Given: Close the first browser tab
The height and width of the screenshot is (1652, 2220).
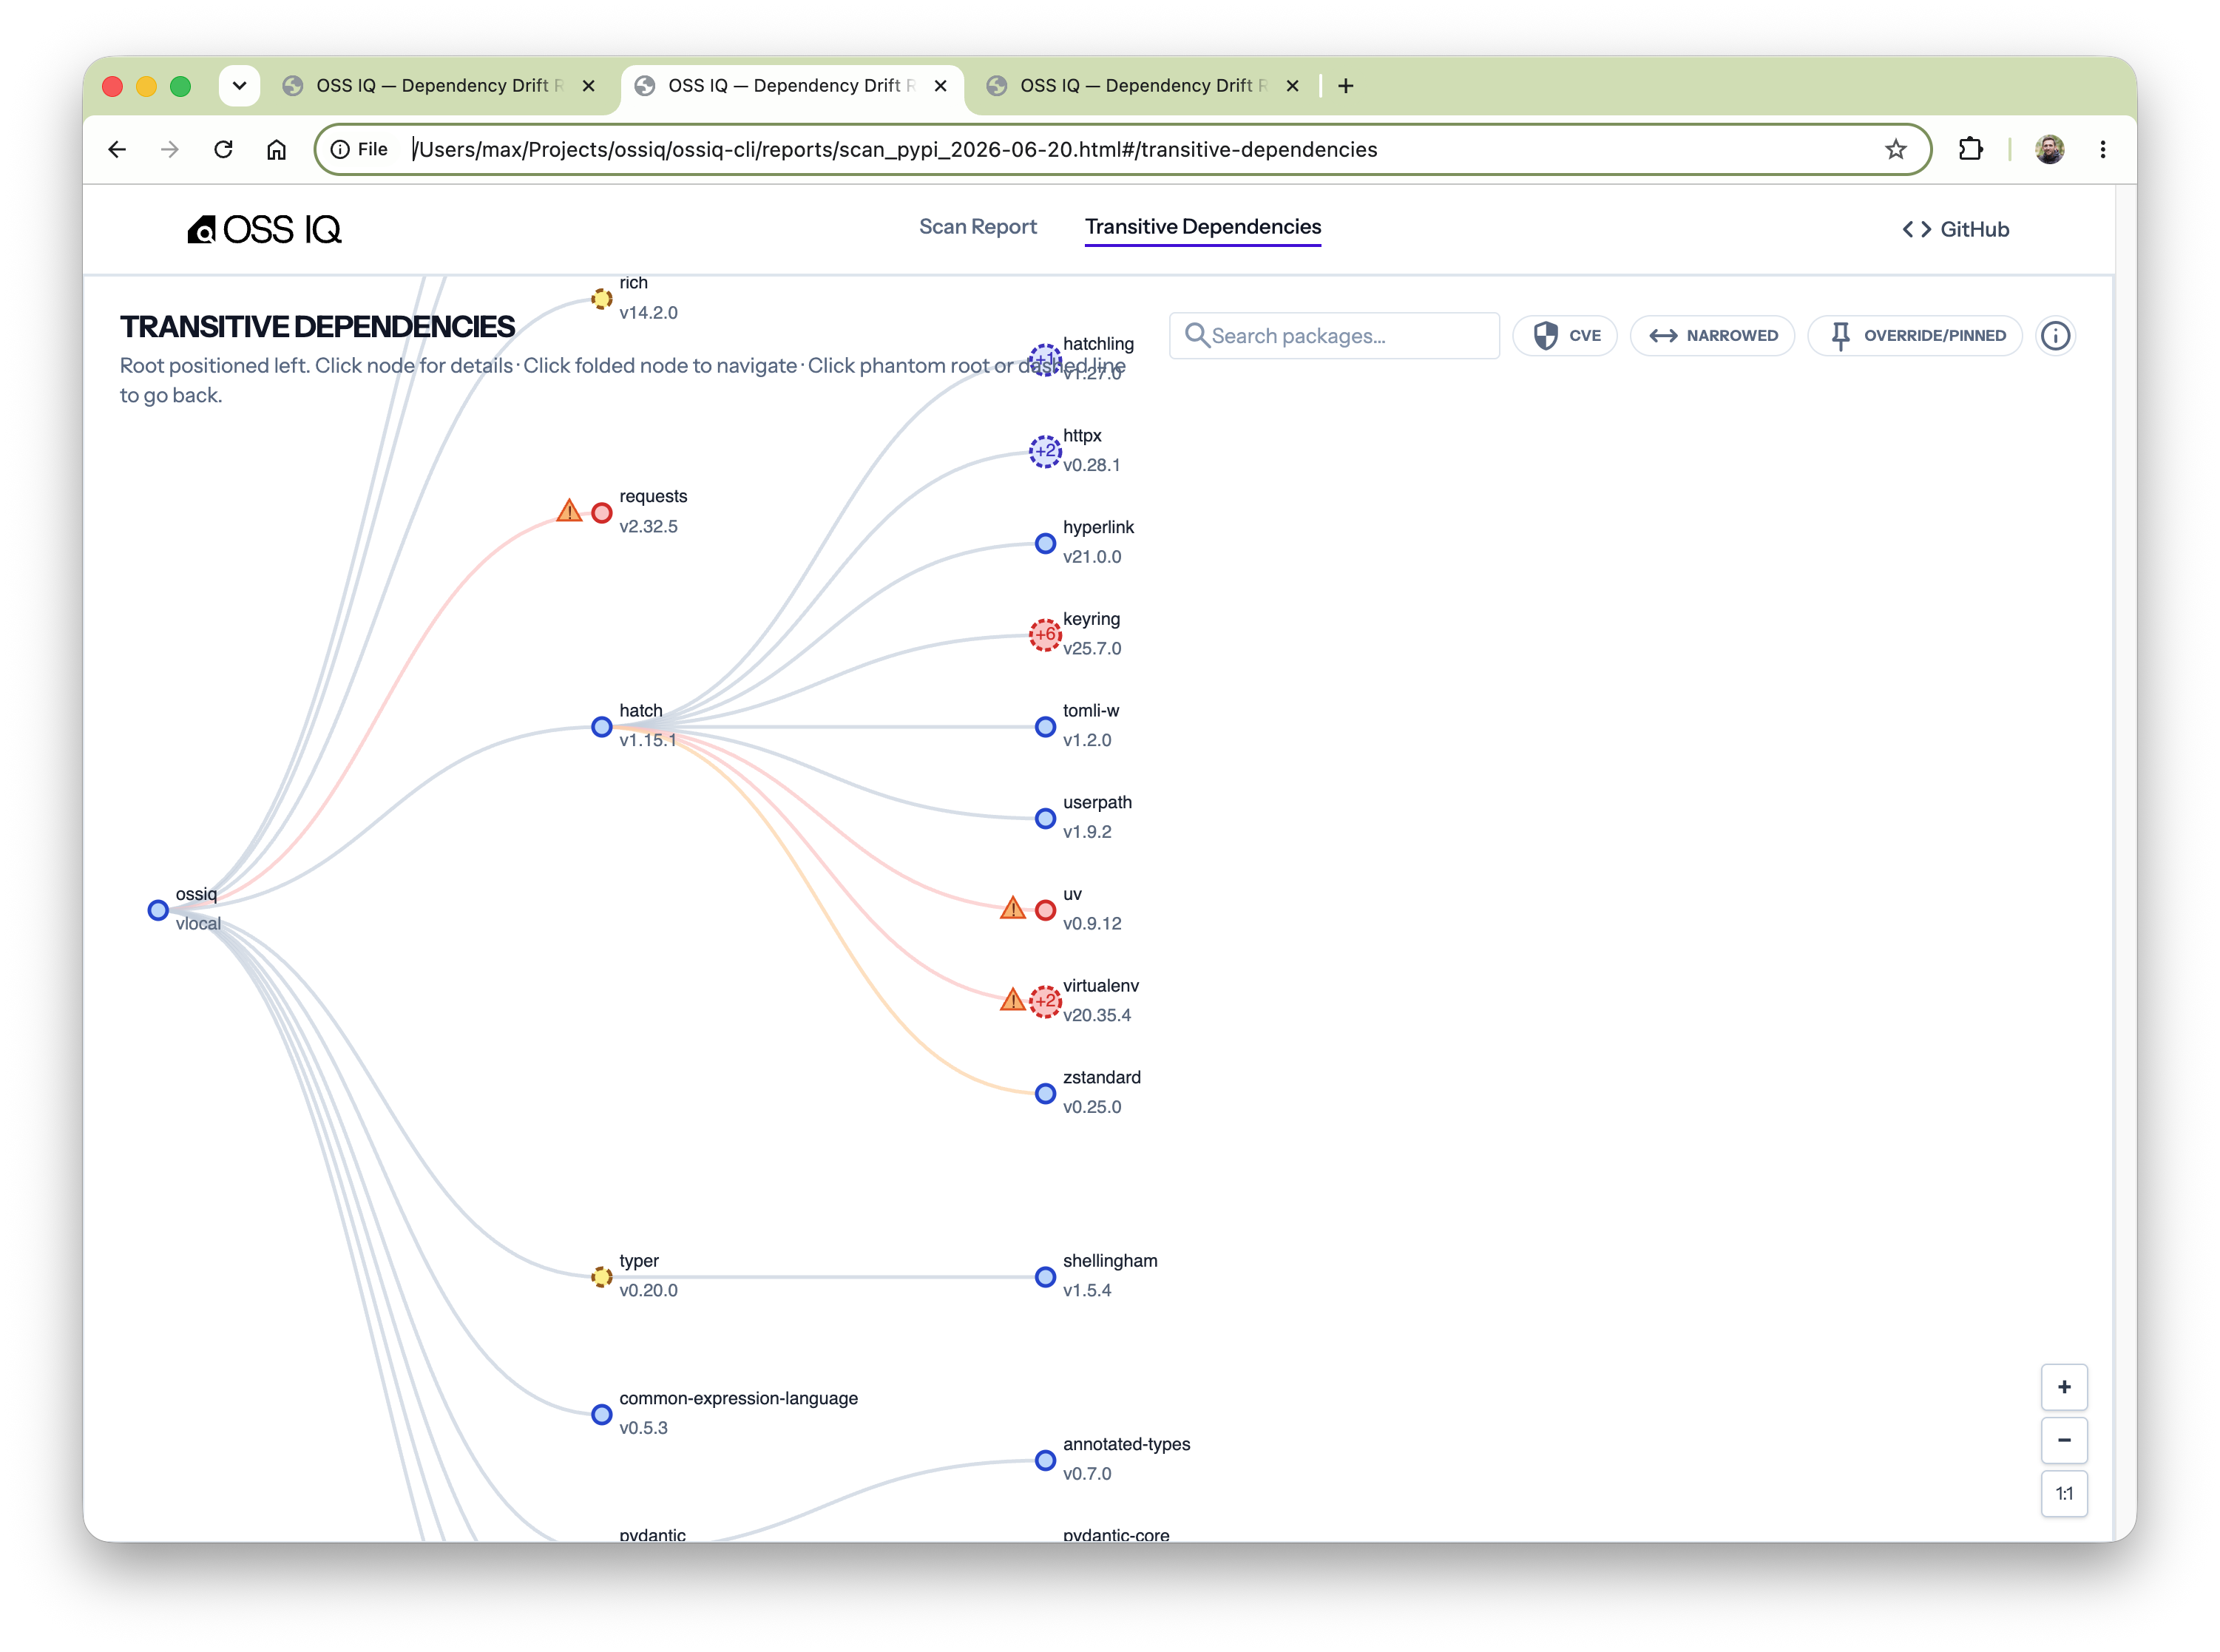Looking at the screenshot, I should click(588, 86).
